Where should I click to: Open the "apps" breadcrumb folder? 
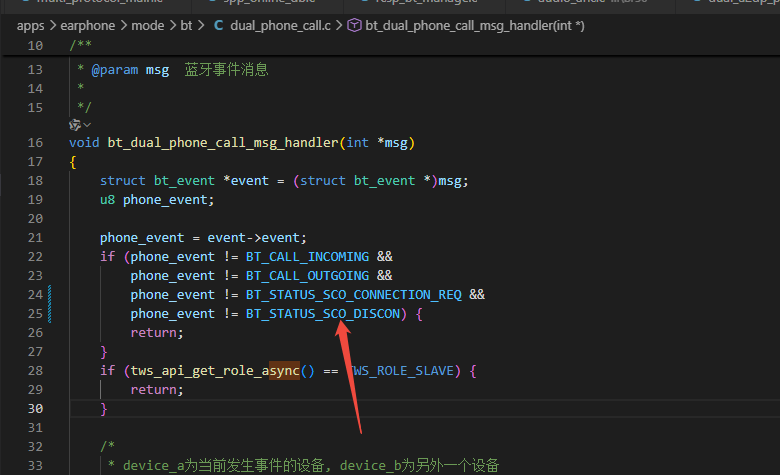(x=30, y=25)
